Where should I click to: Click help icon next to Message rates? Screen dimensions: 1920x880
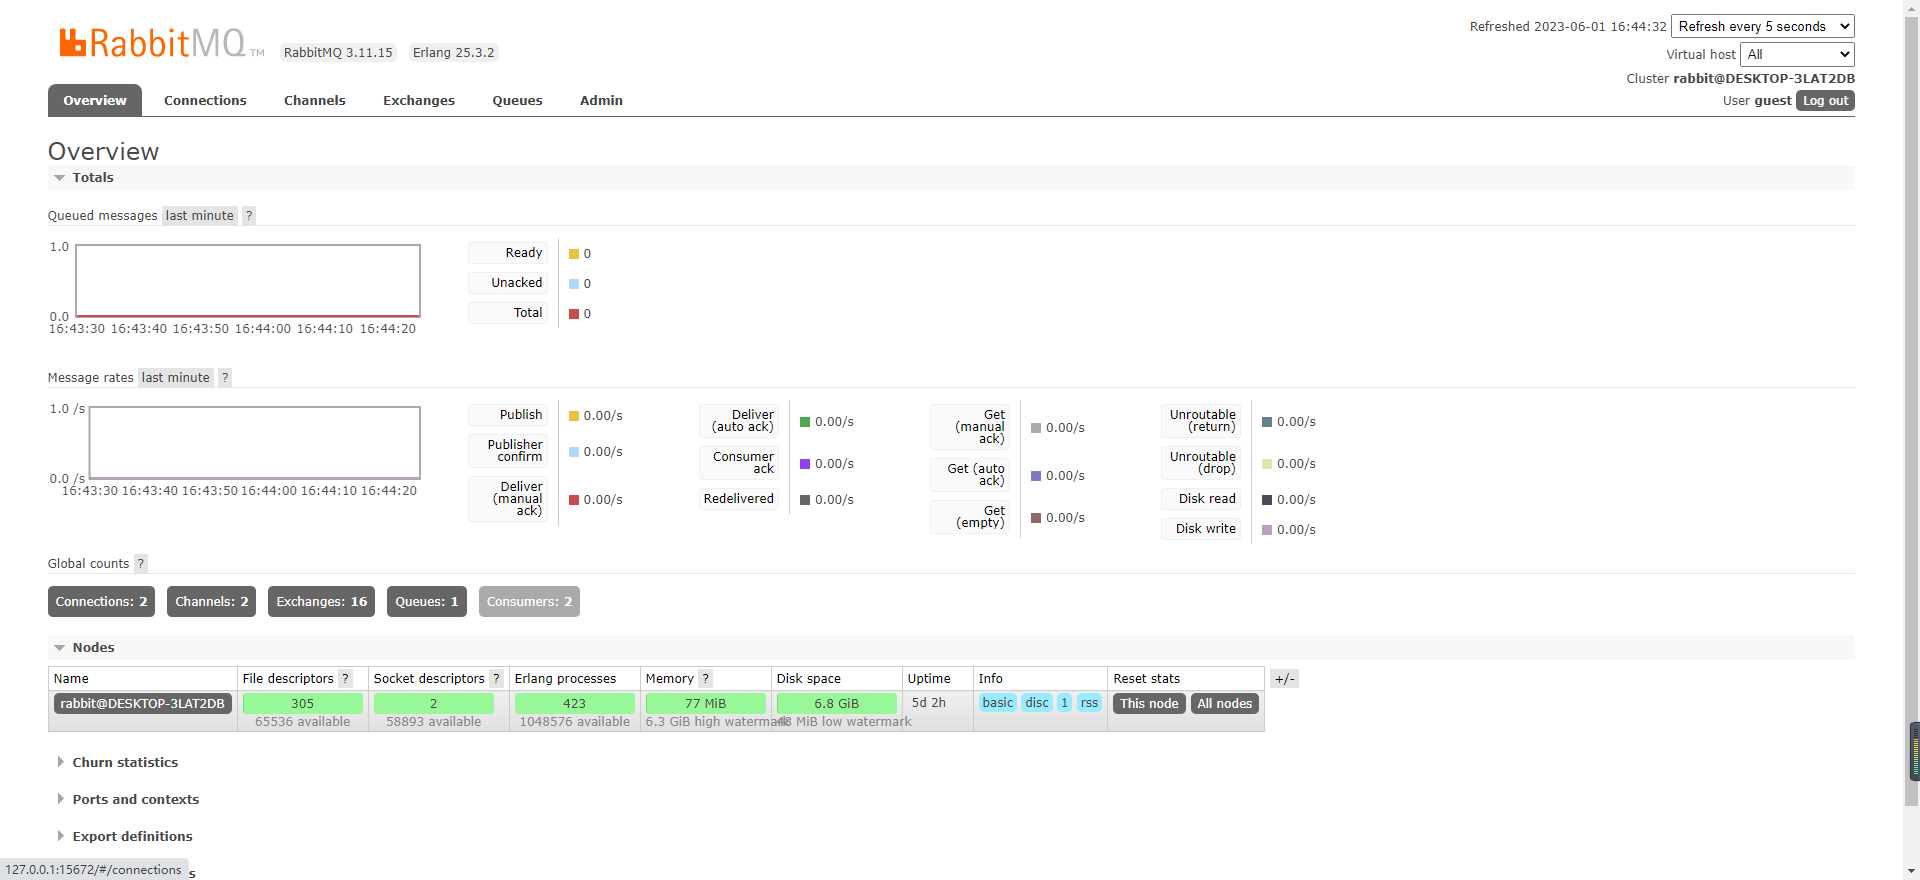pos(225,378)
